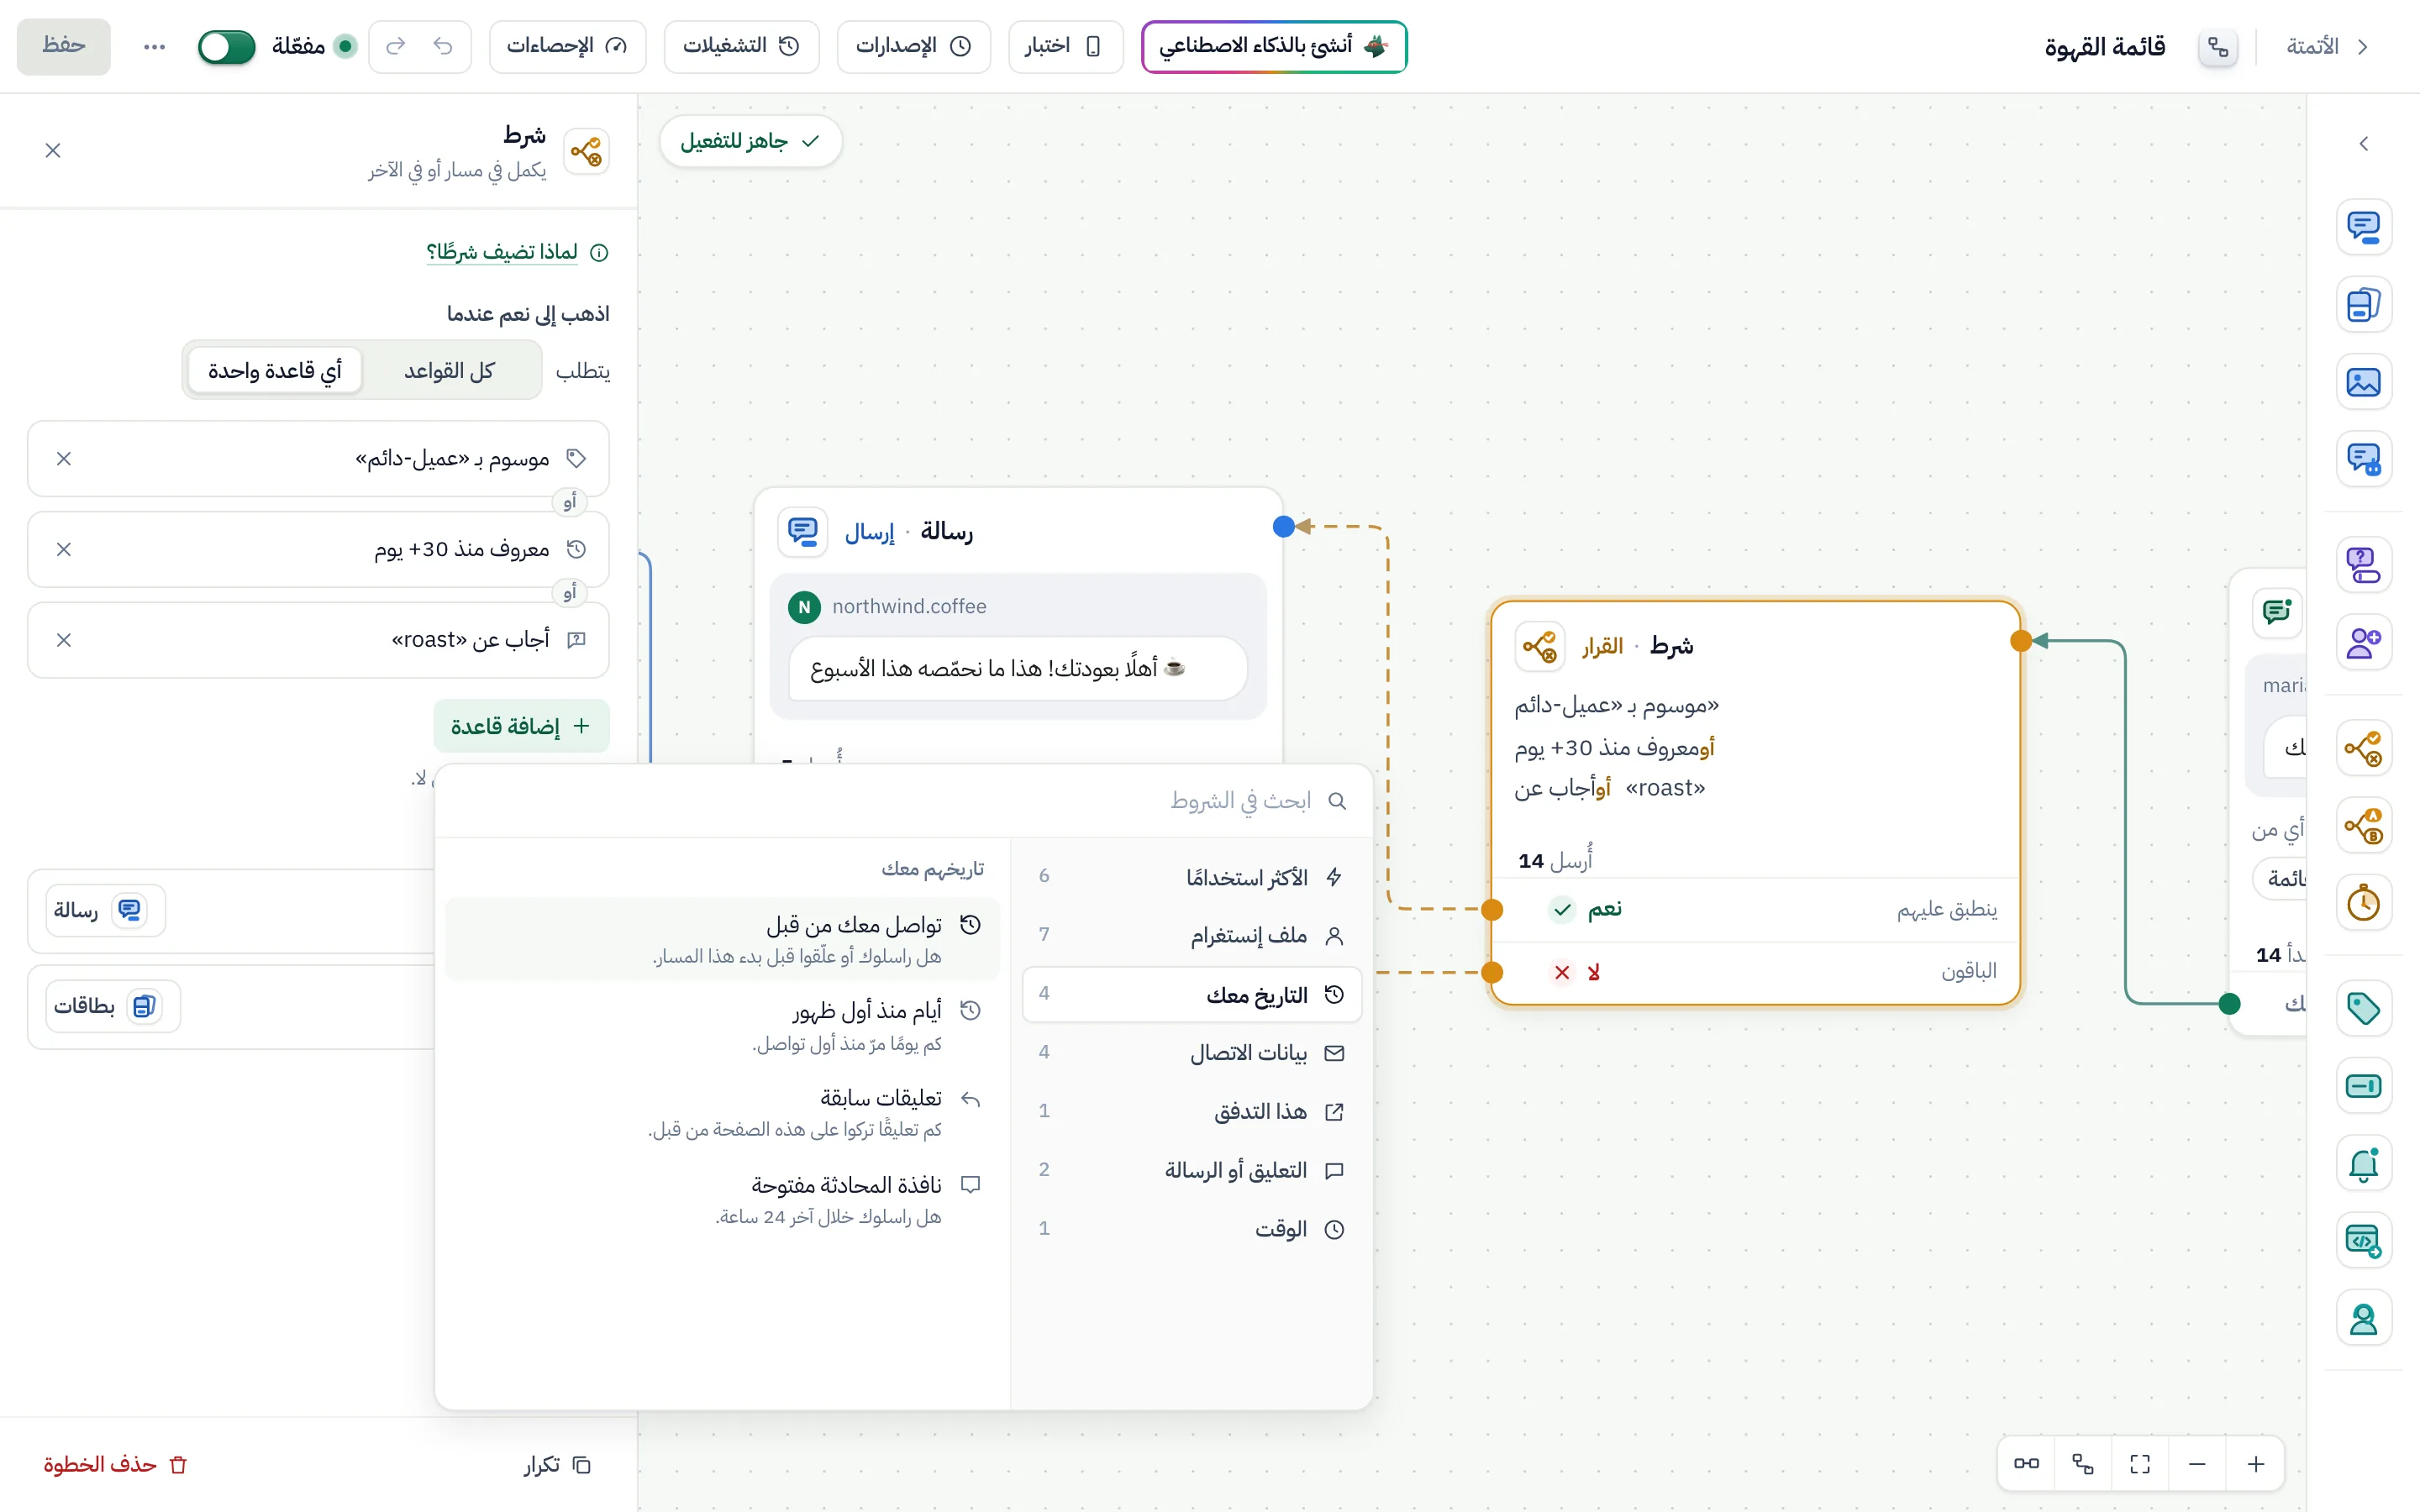Remove the أجاب عن roast rule

64,640
